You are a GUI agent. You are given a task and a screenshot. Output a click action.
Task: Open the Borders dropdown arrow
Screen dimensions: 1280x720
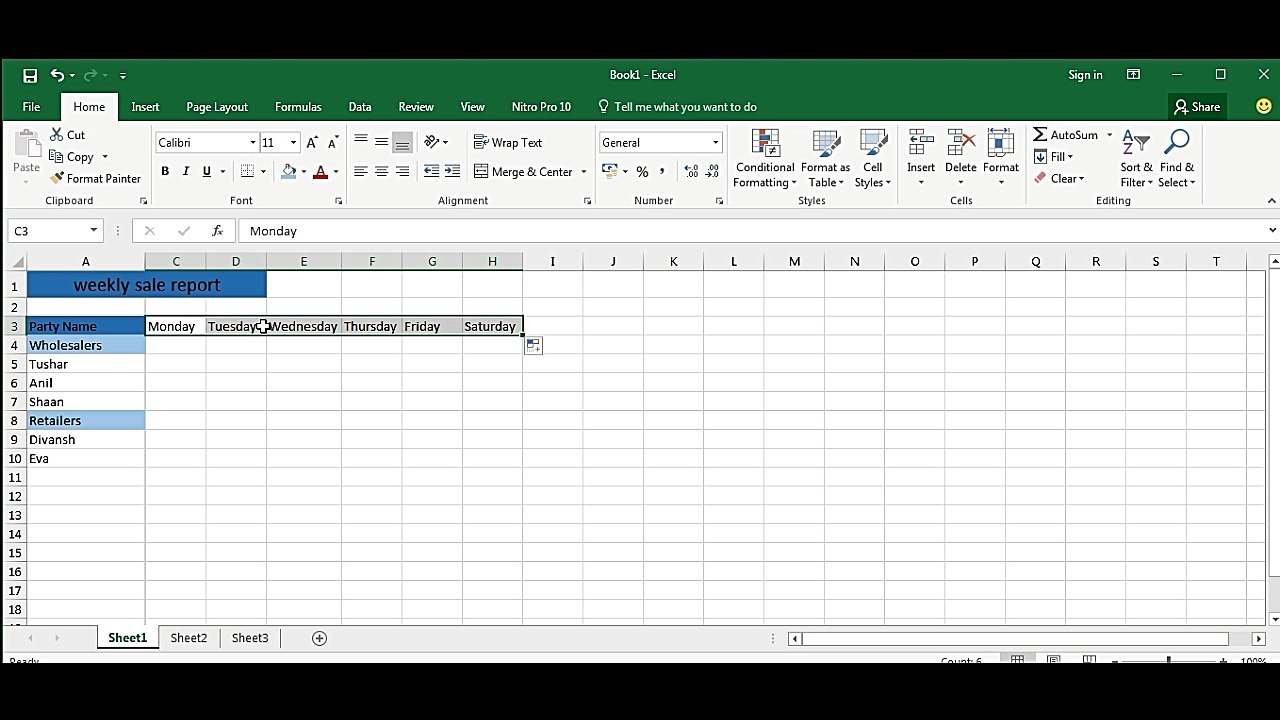coord(263,172)
